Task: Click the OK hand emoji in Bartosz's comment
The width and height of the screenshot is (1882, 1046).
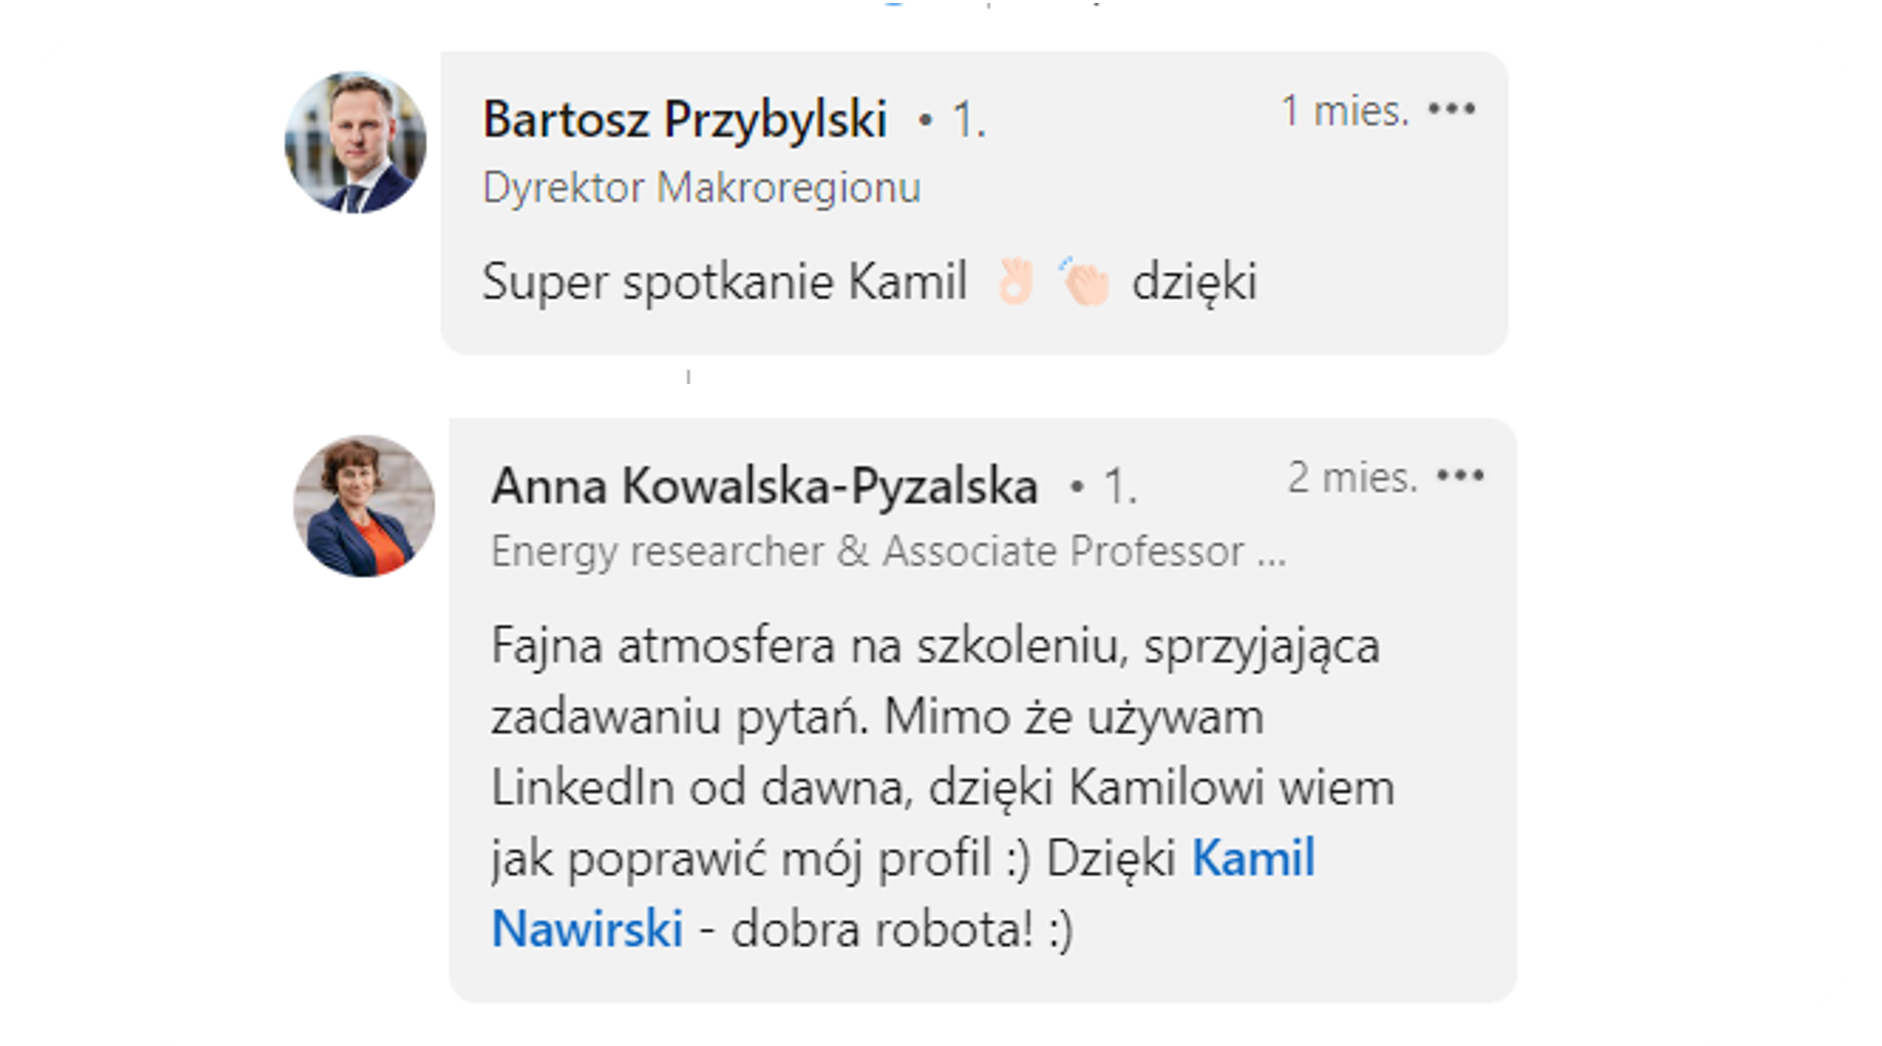Action: pos(1015,281)
